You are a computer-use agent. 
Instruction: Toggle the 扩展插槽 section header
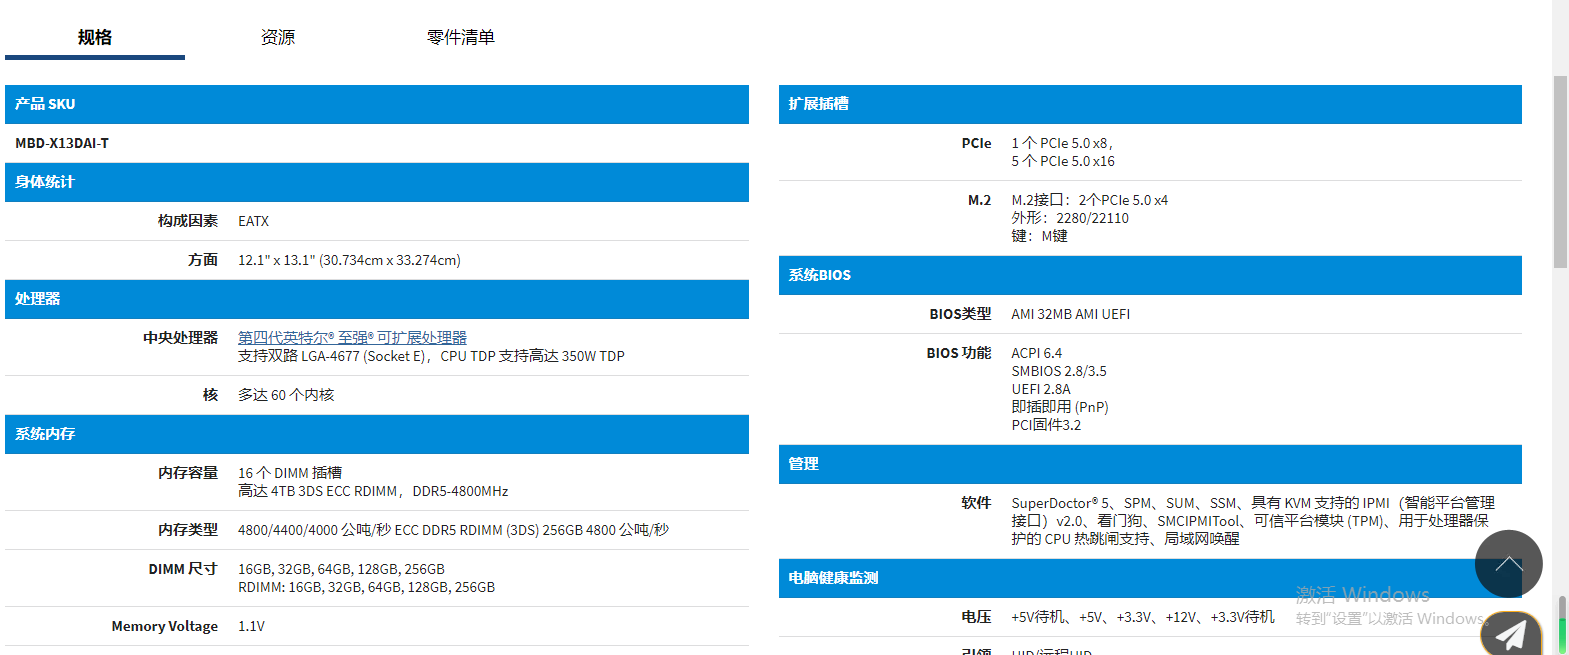pyautogui.click(x=1150, y=104)
